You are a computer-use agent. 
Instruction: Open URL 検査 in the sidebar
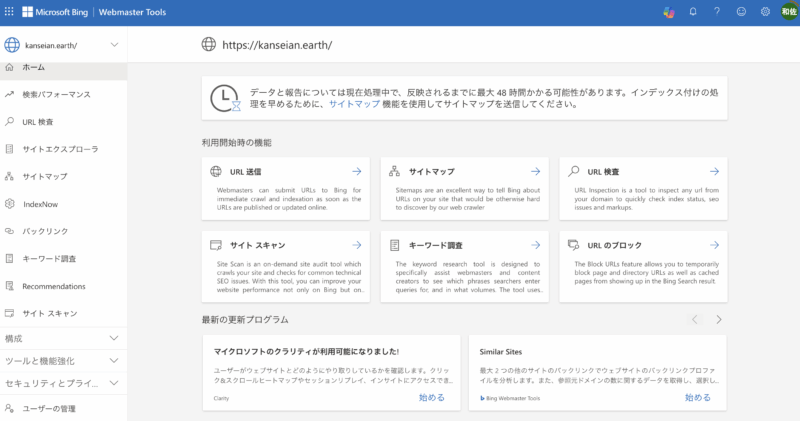(x=63, y=122)
